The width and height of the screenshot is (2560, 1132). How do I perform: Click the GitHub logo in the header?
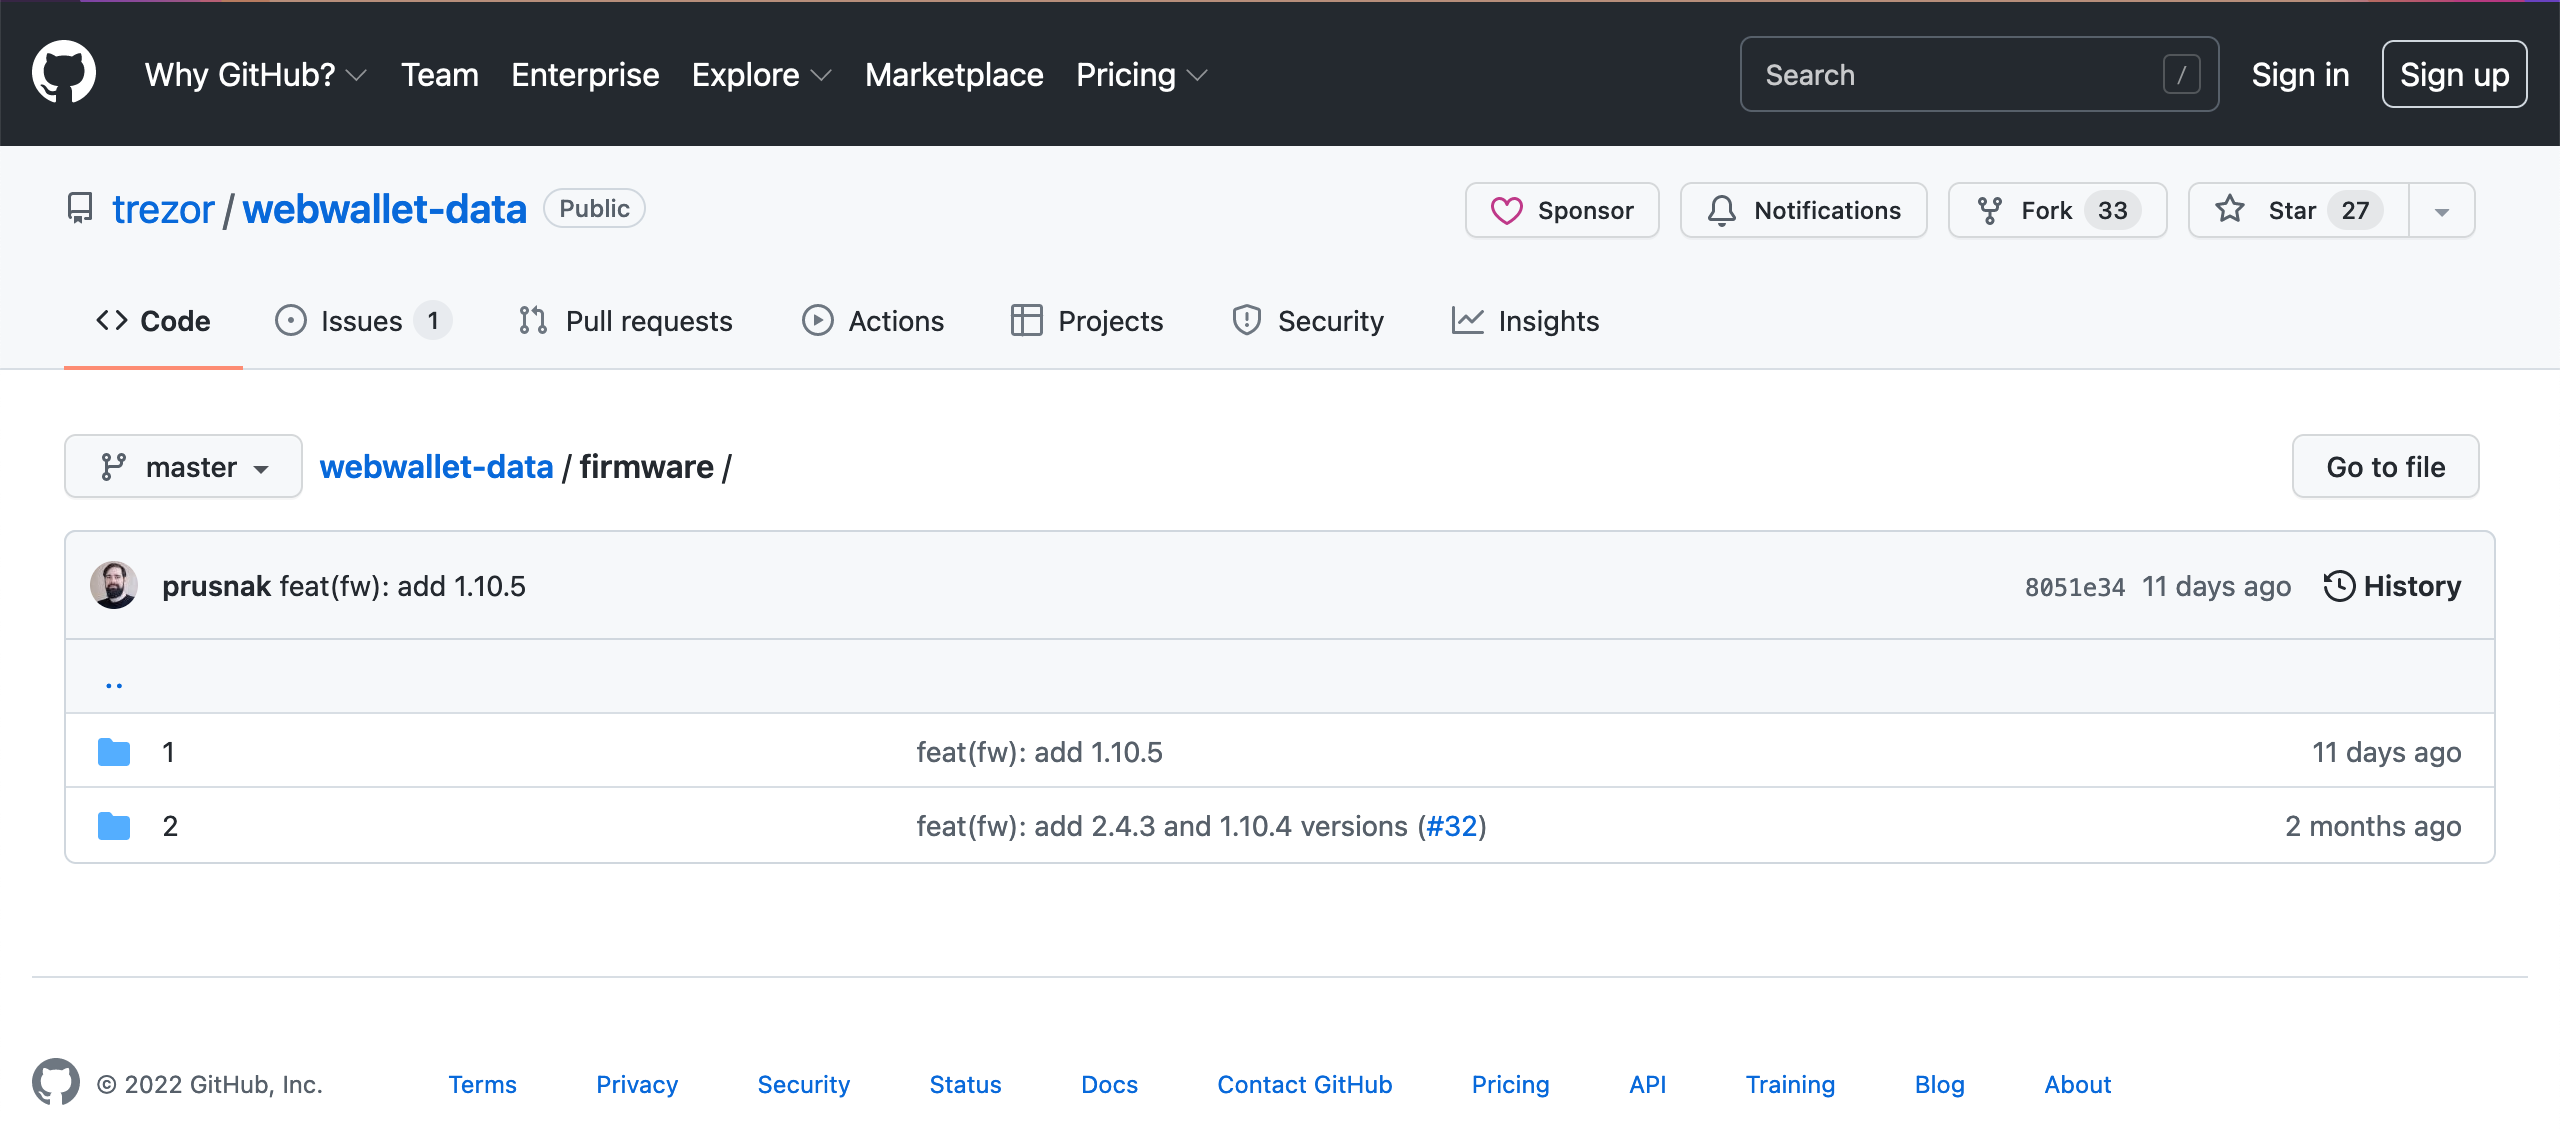coord(64,72)
